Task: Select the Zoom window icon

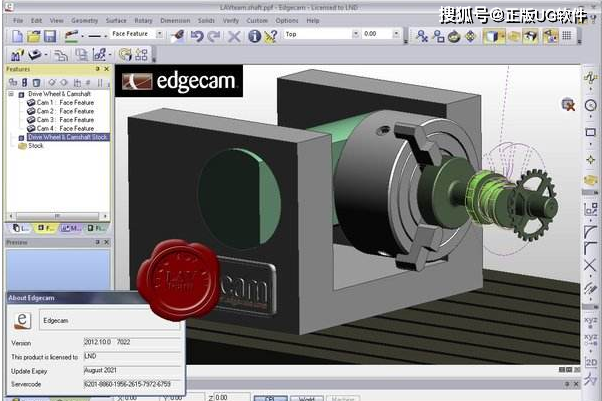Action: pos(438,36)
